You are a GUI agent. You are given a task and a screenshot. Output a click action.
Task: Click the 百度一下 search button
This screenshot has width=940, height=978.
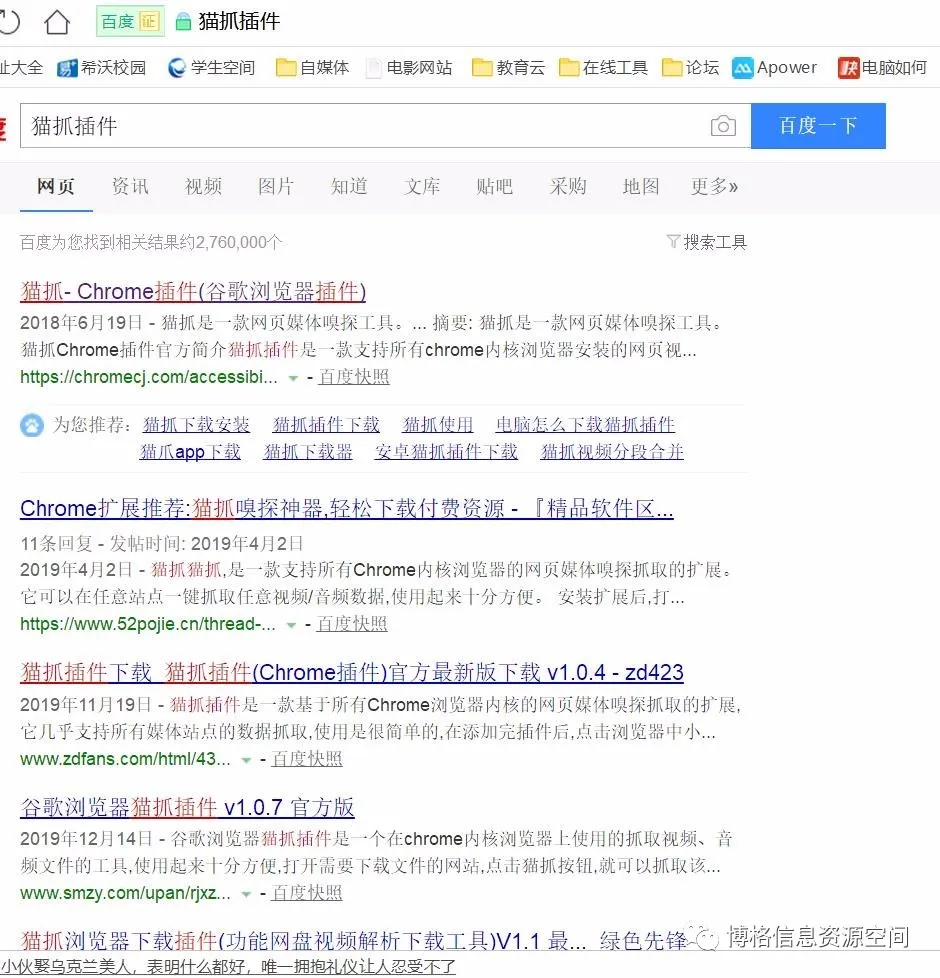(818, 126)
